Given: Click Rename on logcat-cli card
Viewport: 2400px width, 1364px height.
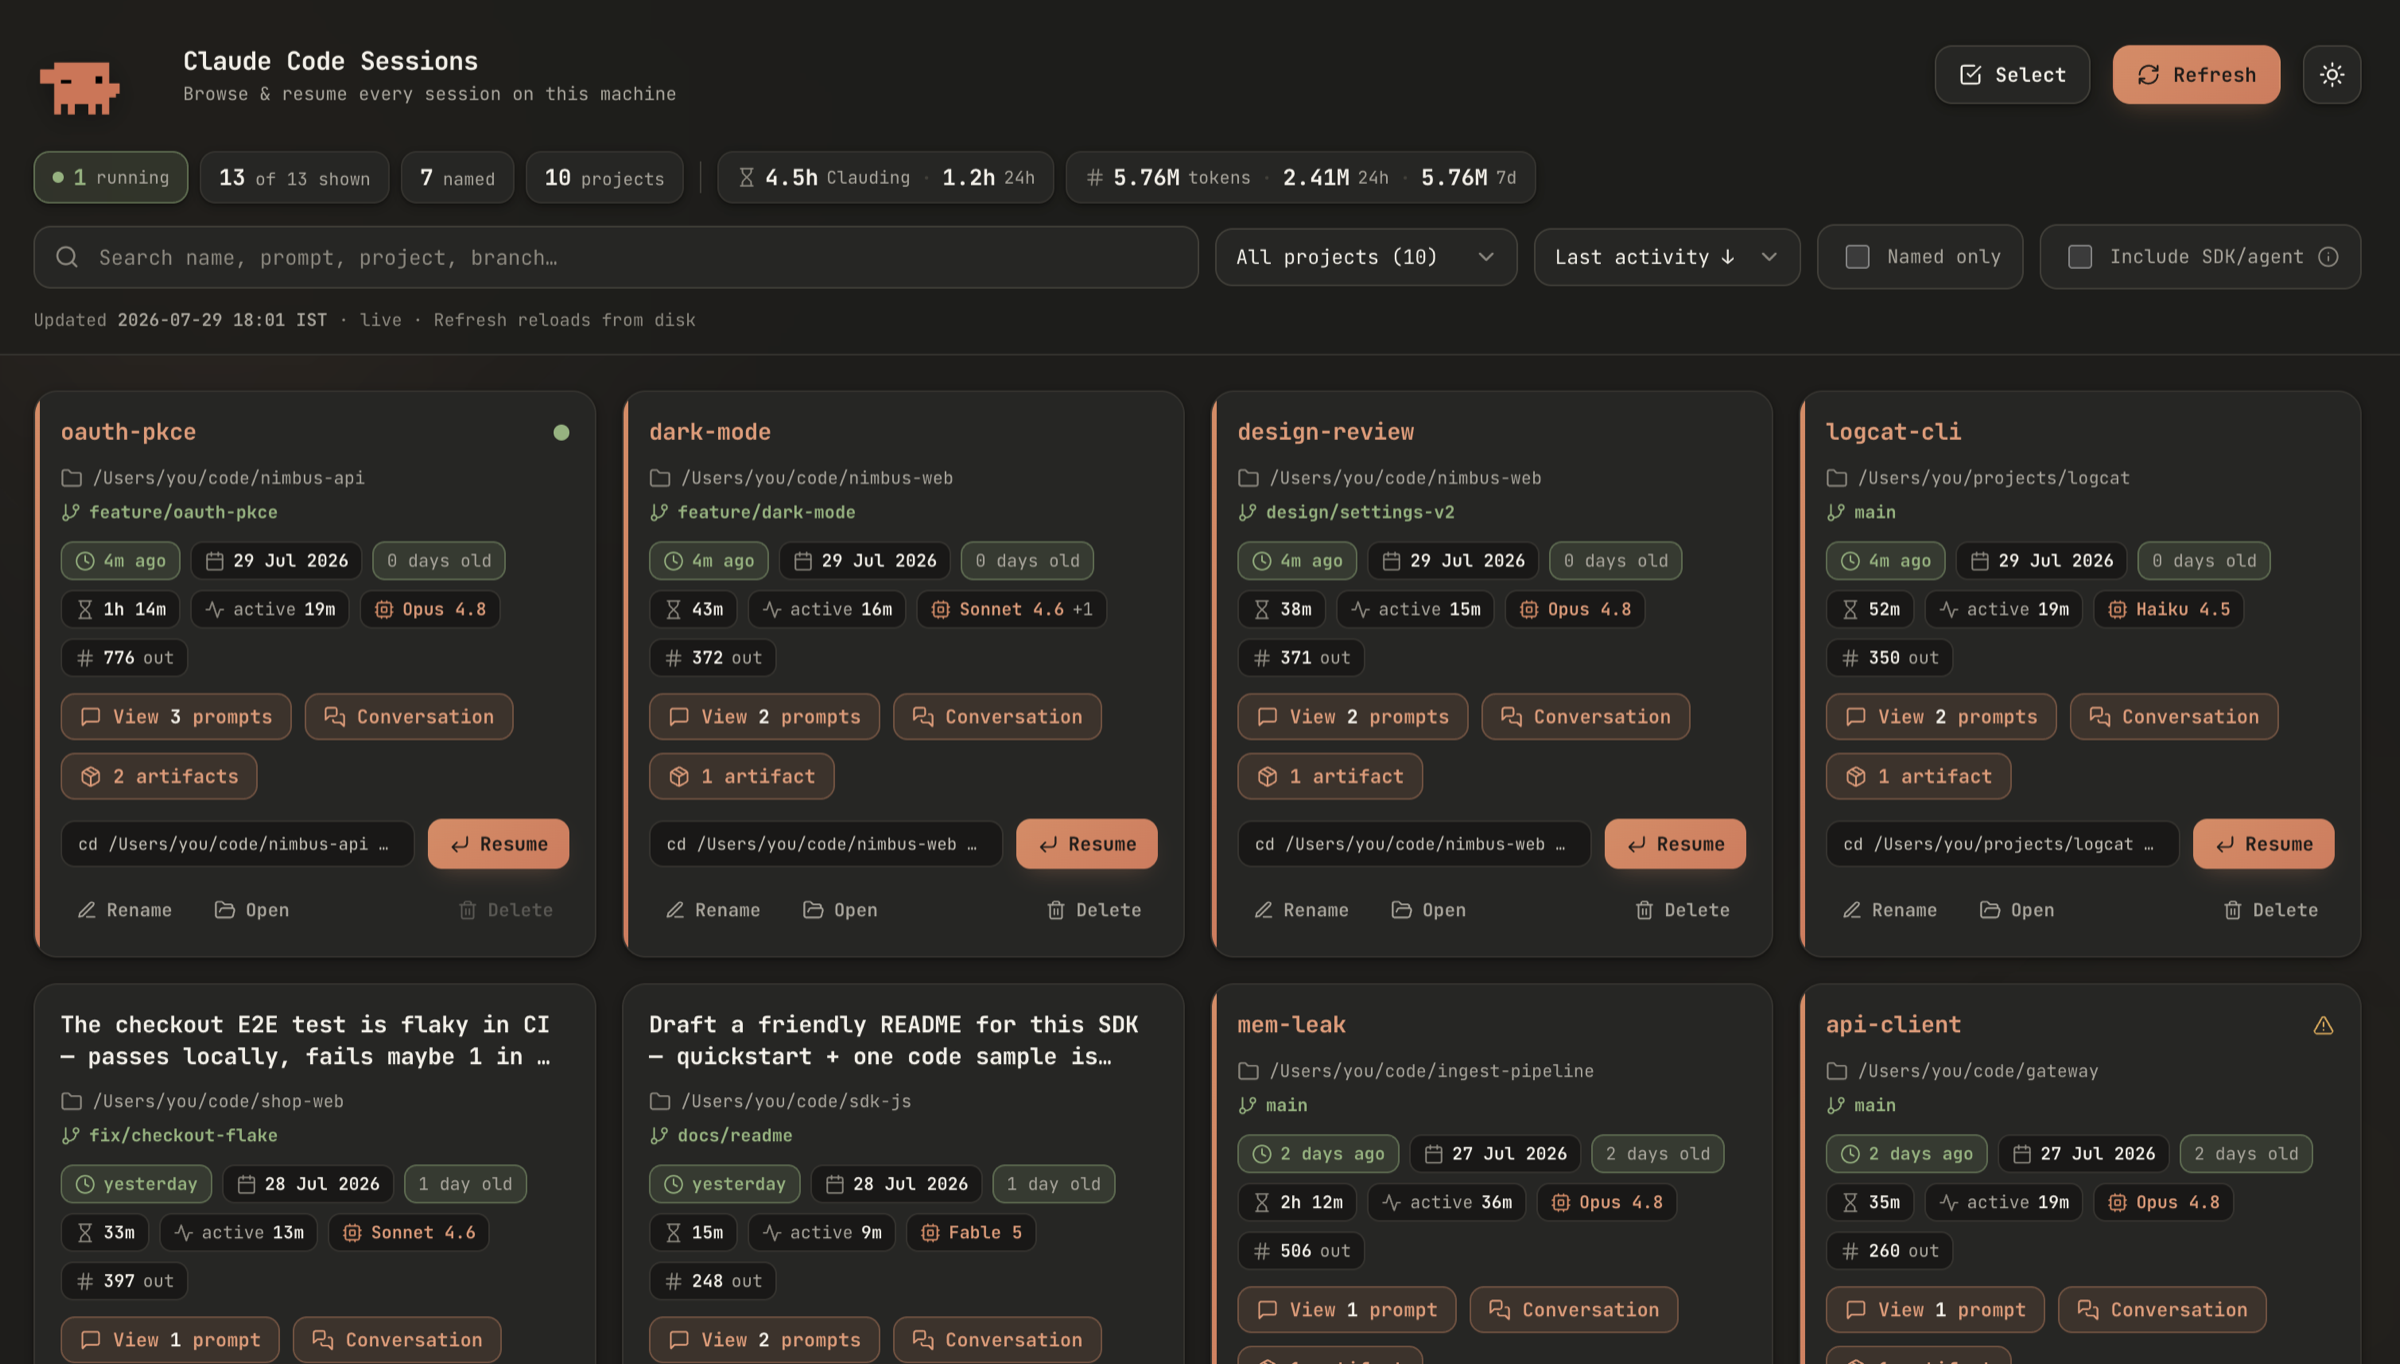Looking at the screenshot, I should pos(1889,910).
